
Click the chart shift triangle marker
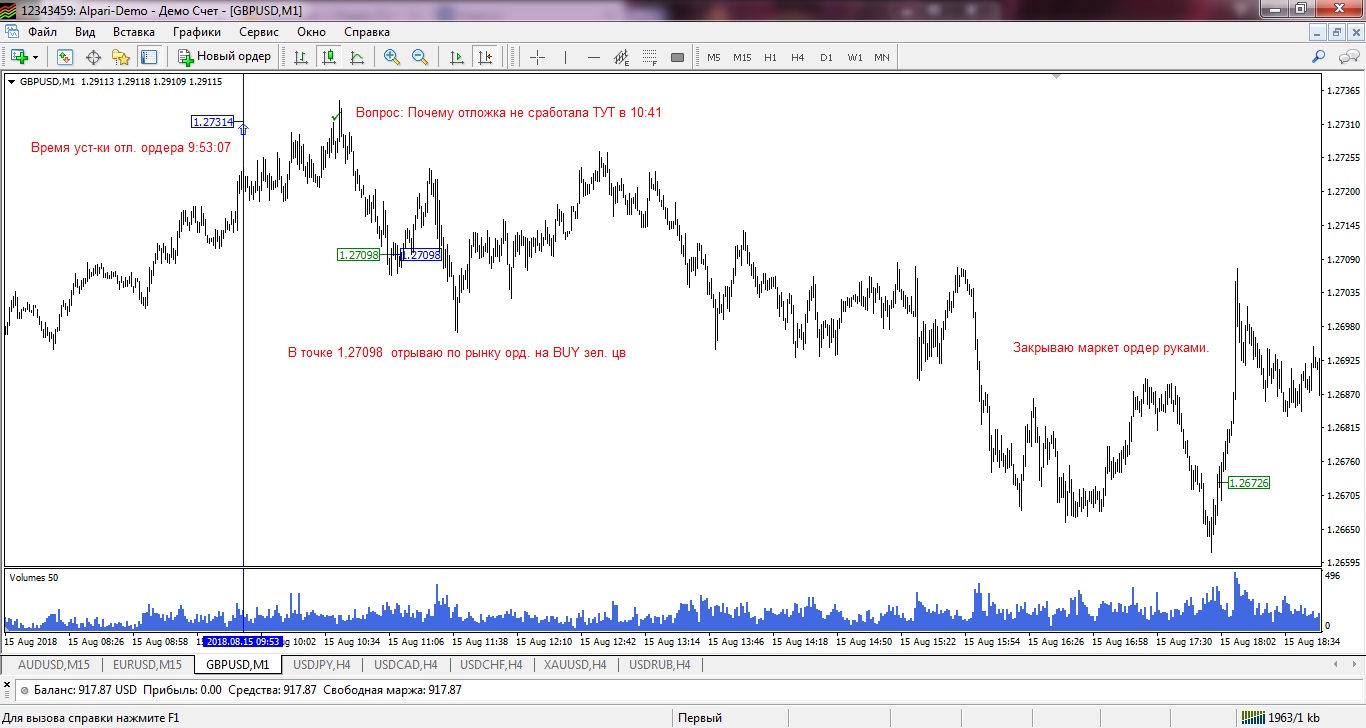point(1056,76)
